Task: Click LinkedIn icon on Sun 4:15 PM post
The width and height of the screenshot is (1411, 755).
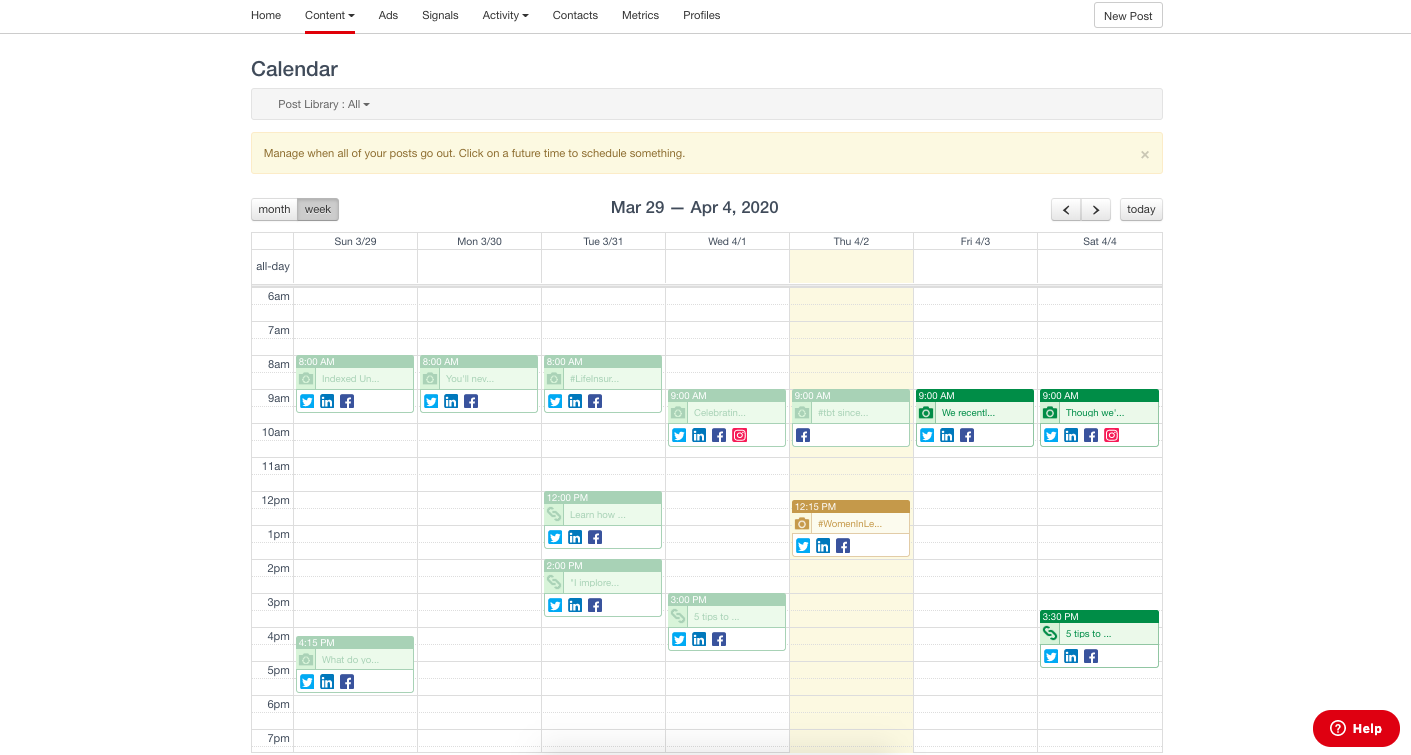Action: [327, 682]
